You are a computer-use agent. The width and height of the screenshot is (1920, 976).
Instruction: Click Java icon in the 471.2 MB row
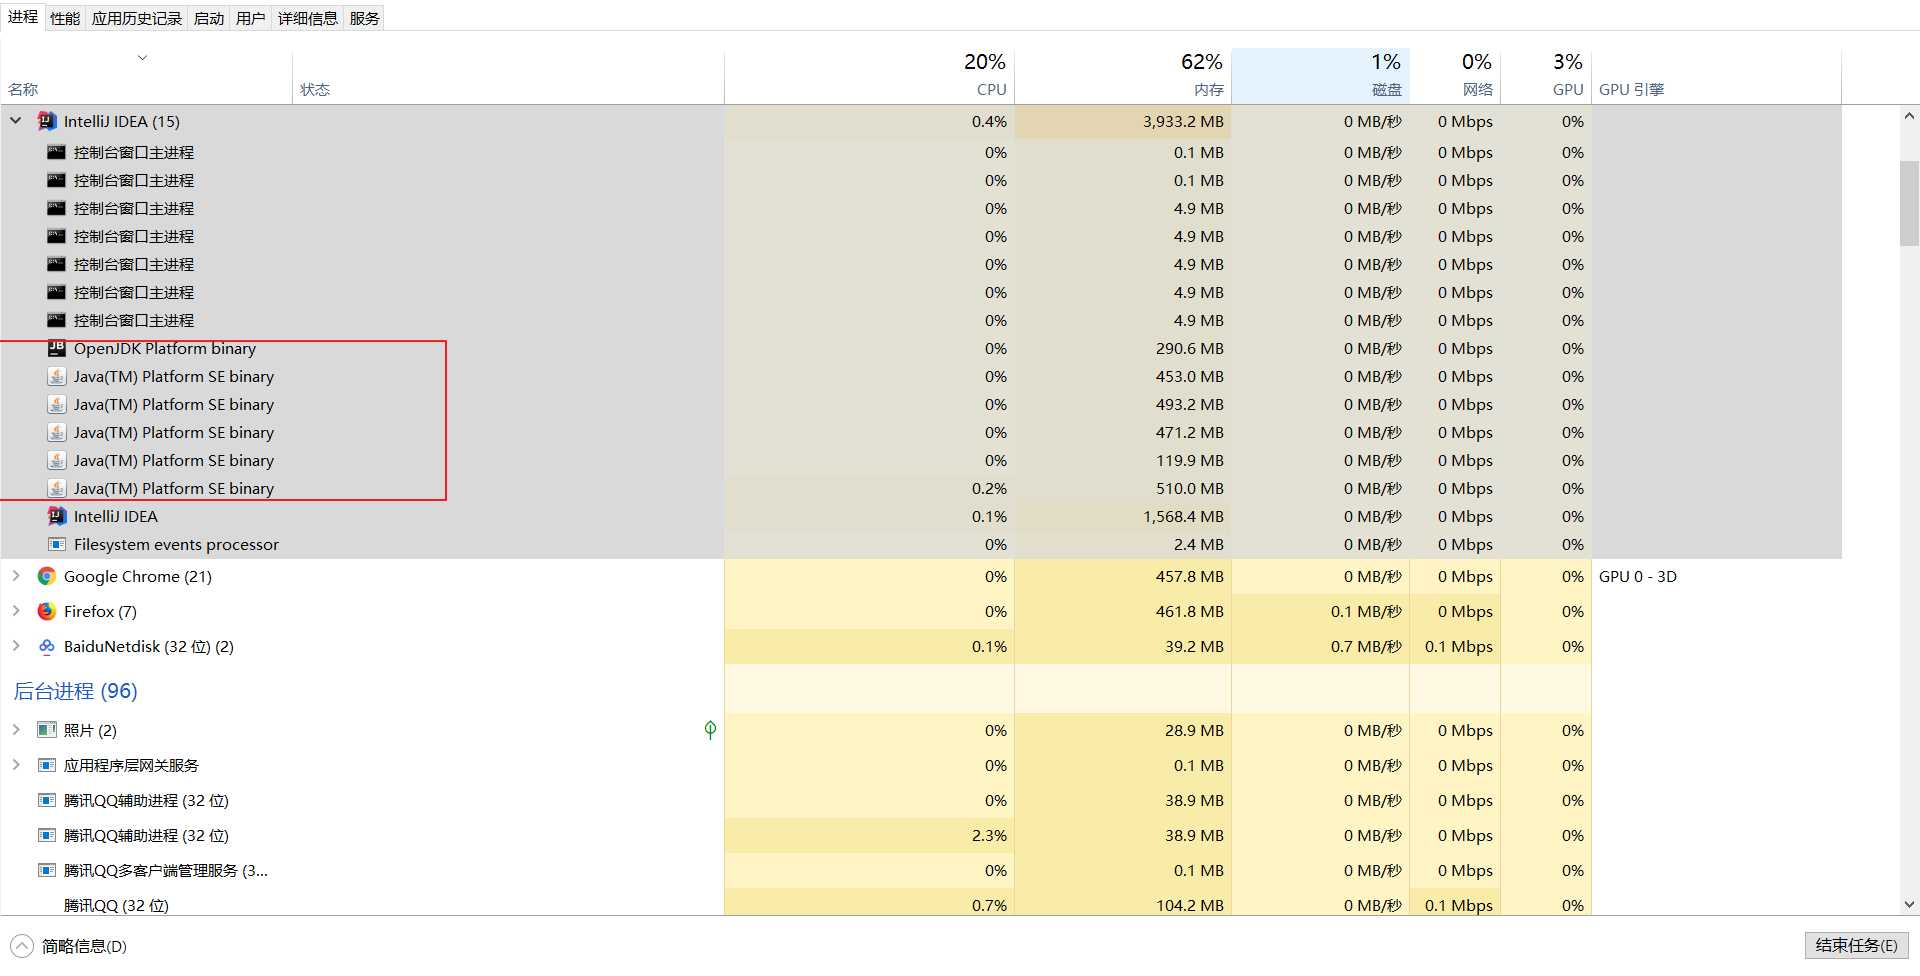coord(57,432)
